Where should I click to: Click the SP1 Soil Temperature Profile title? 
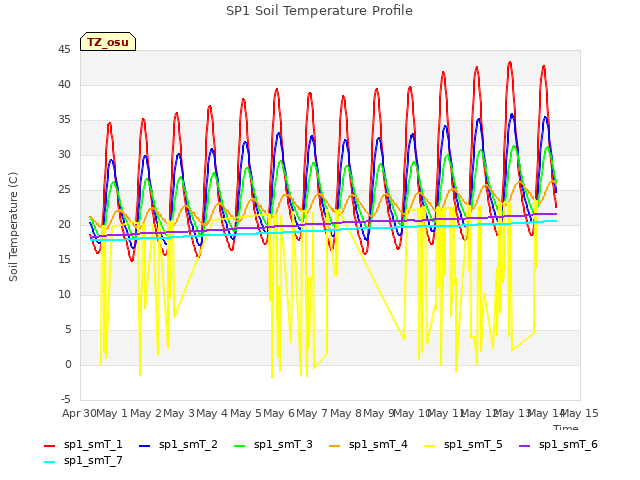(x=319, y=11)
